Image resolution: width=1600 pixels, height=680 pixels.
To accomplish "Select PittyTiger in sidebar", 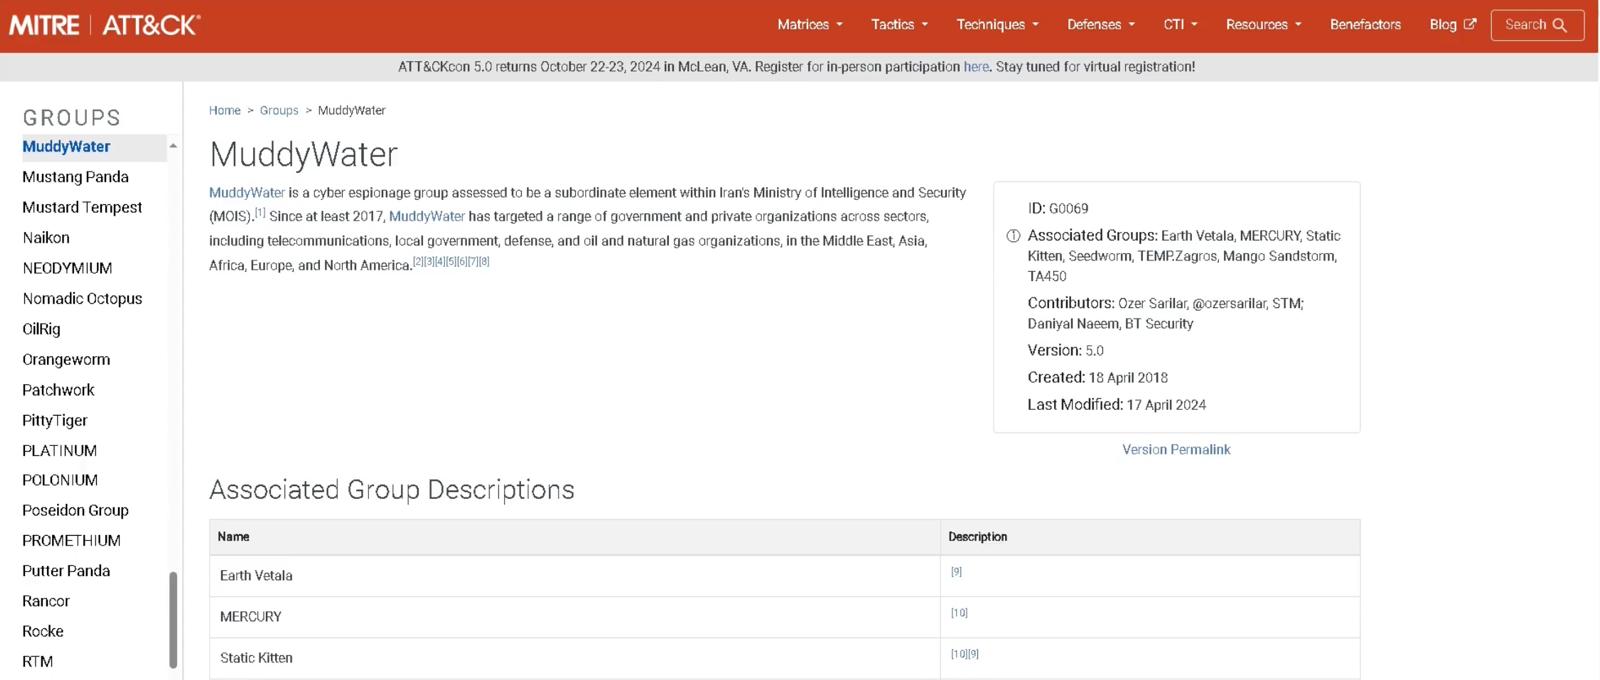I will coord(55,421).
